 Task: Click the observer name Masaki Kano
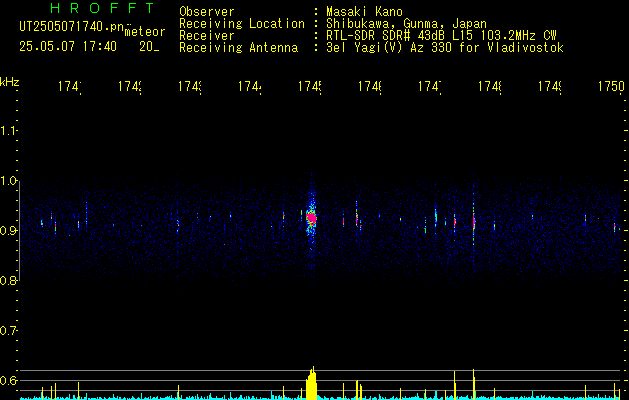[364, 12]
